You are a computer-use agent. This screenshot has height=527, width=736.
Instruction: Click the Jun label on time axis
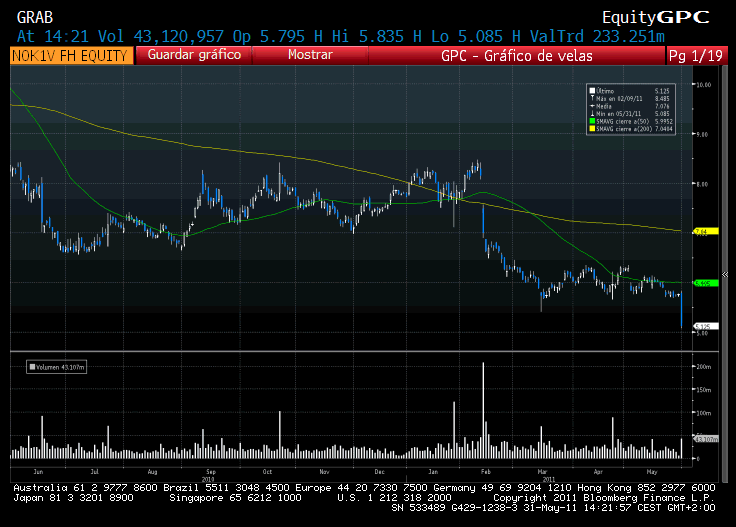coord(38,472)
